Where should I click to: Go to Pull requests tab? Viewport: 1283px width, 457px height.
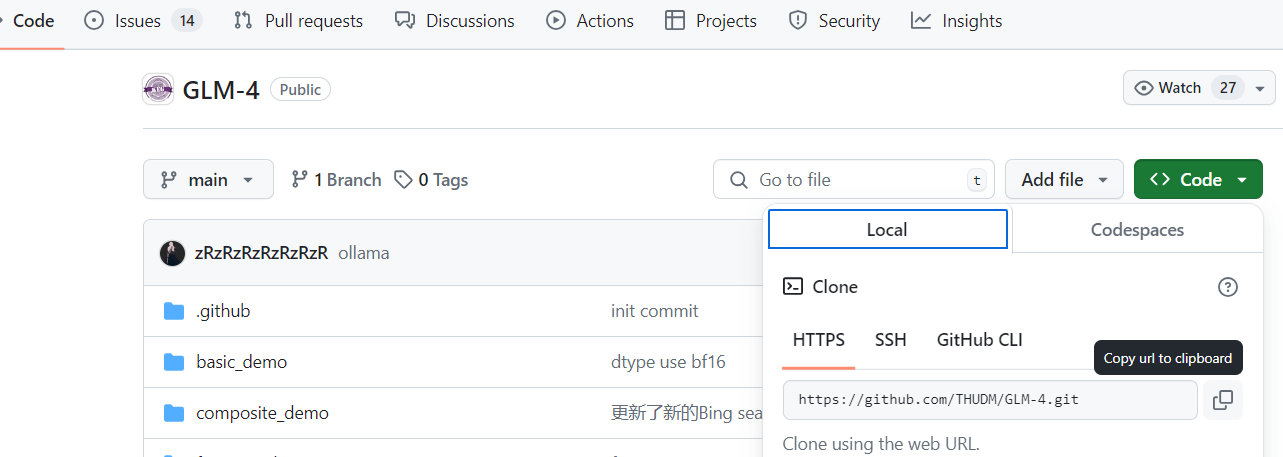coord(298,20)
